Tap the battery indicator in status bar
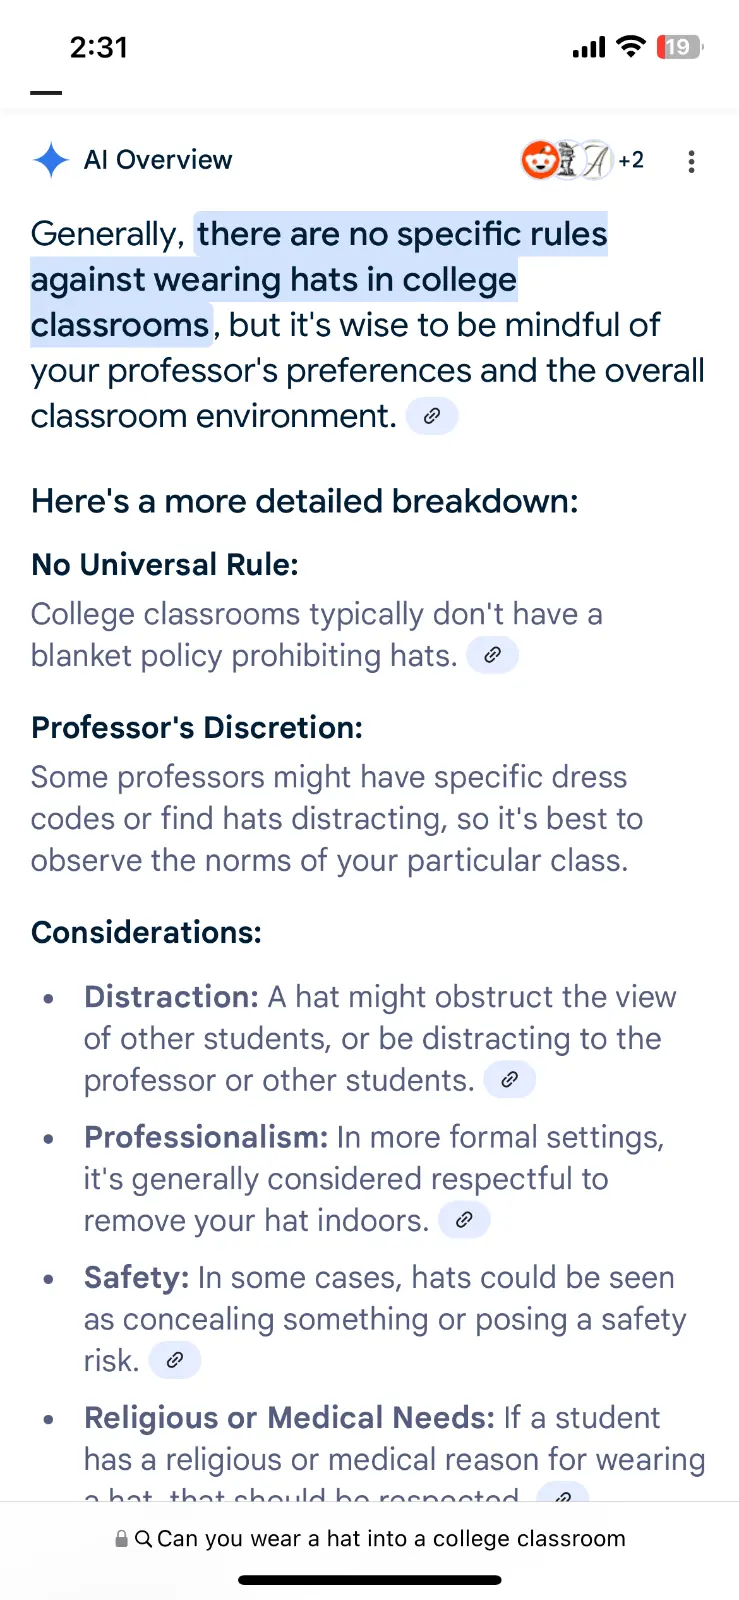This screenshot has width=739, height=1600. [679, 47]
